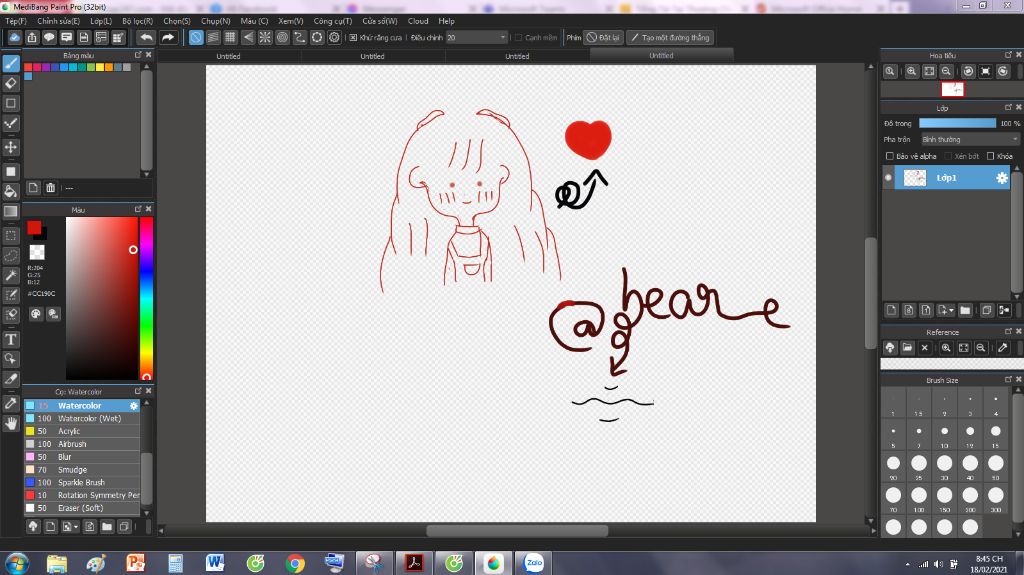Open the Công cụ(T) menu

coord(332,21)
